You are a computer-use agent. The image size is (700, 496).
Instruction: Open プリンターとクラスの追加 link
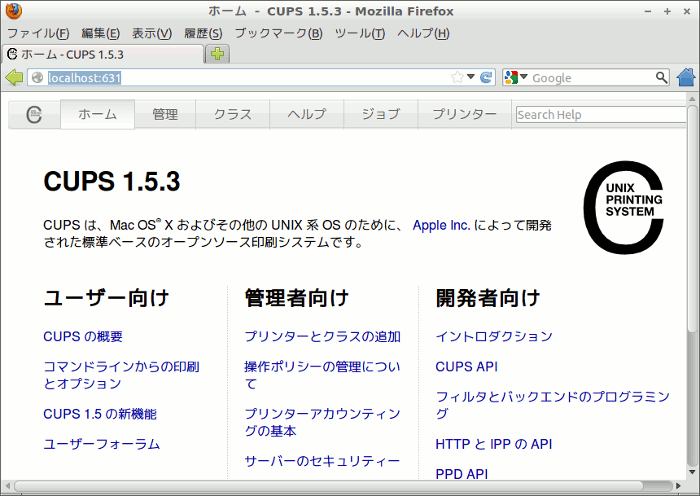(x=322, y=336)
